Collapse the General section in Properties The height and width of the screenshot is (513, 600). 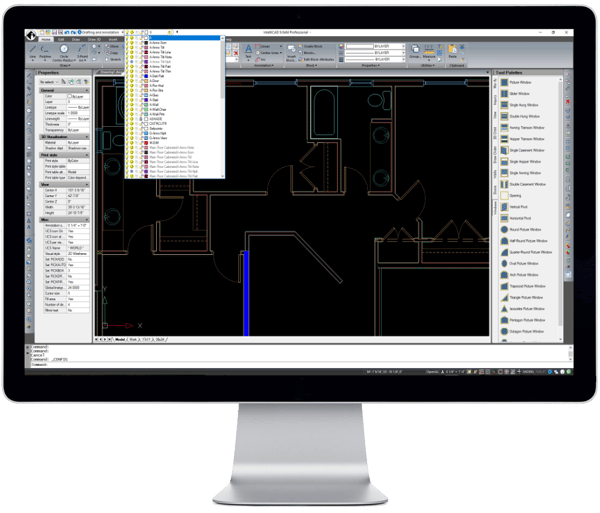87,90
